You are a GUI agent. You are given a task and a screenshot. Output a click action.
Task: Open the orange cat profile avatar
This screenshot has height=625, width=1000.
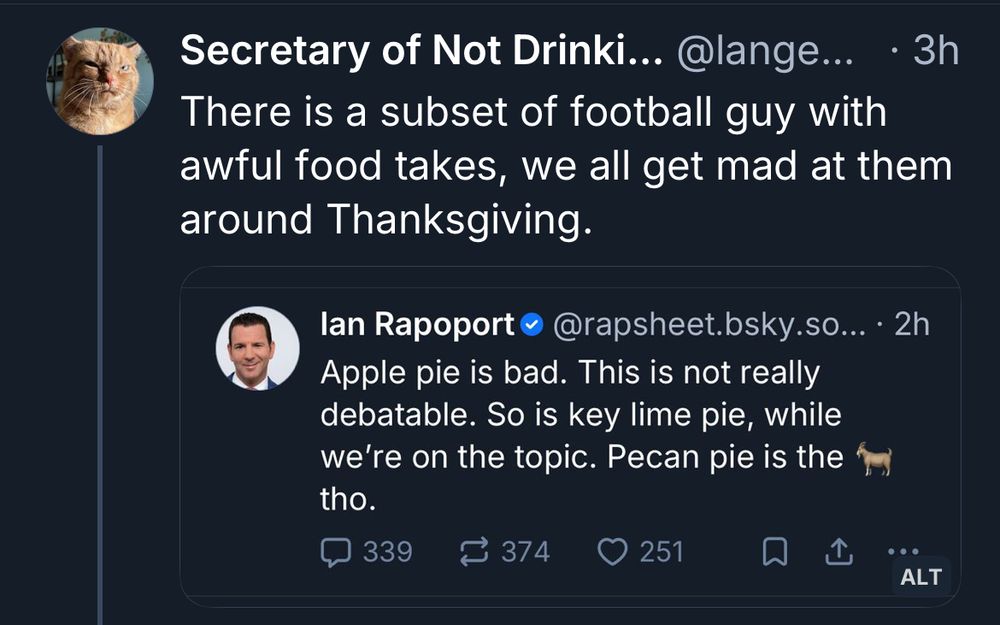[100, 82]
